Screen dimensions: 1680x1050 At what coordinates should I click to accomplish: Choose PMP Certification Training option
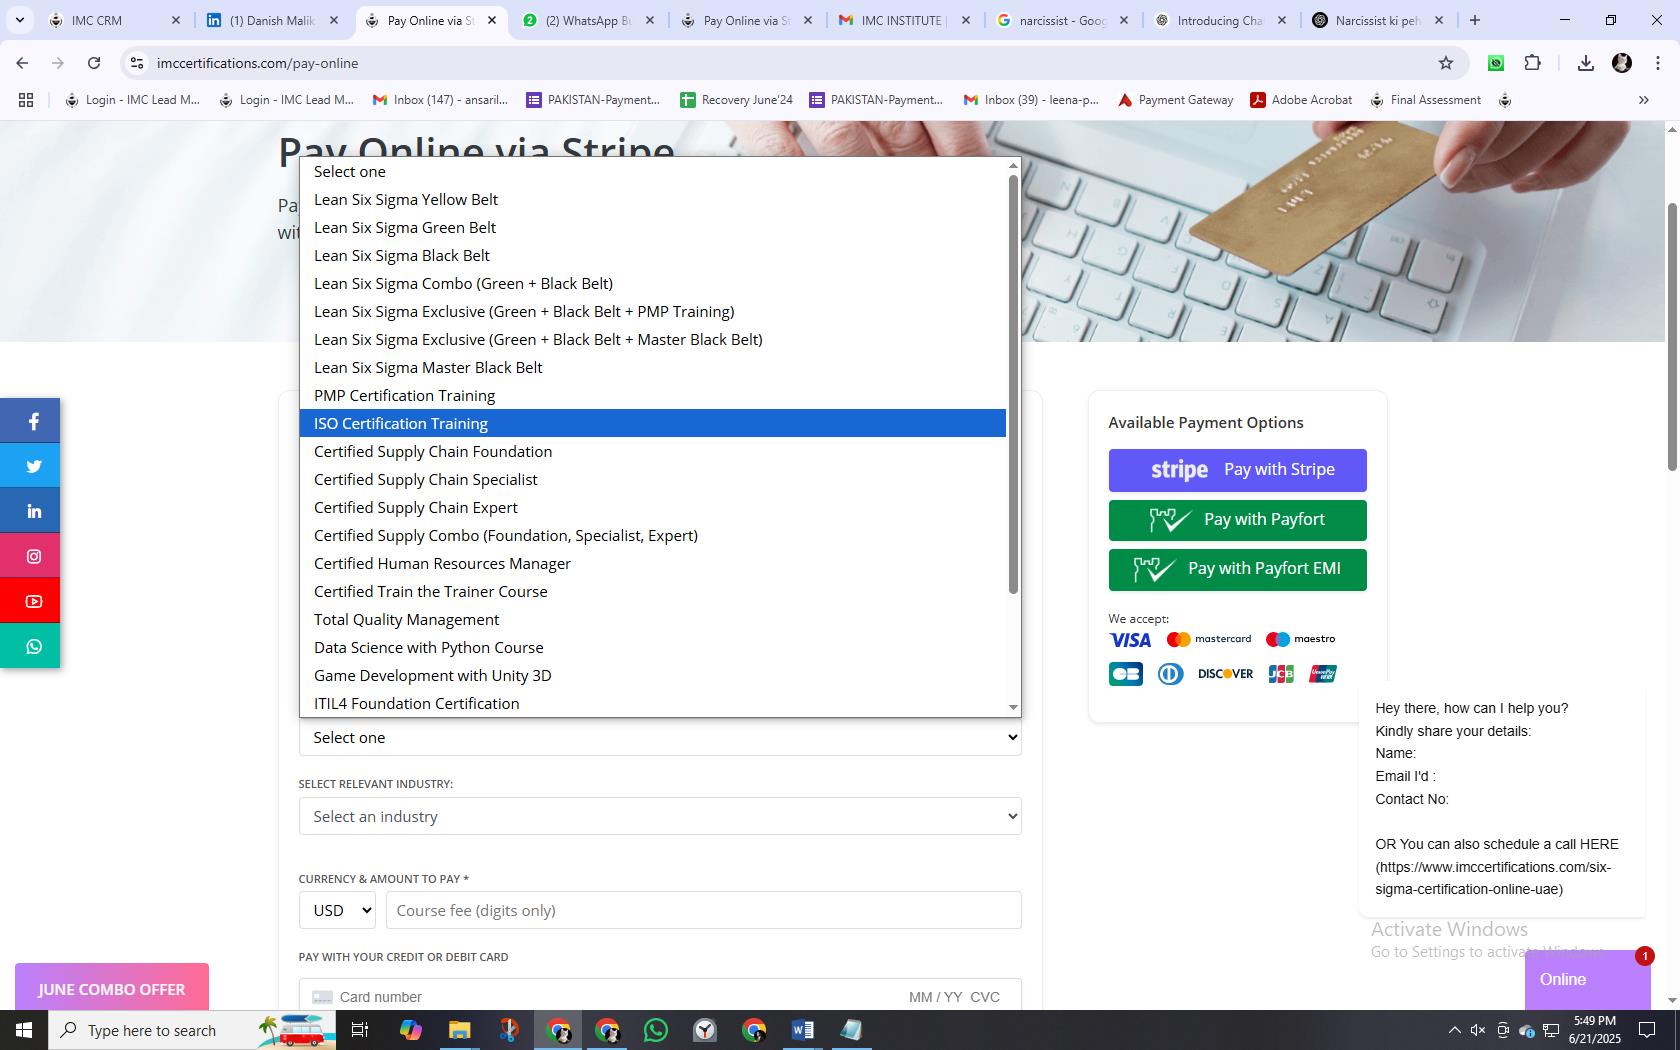652,396
